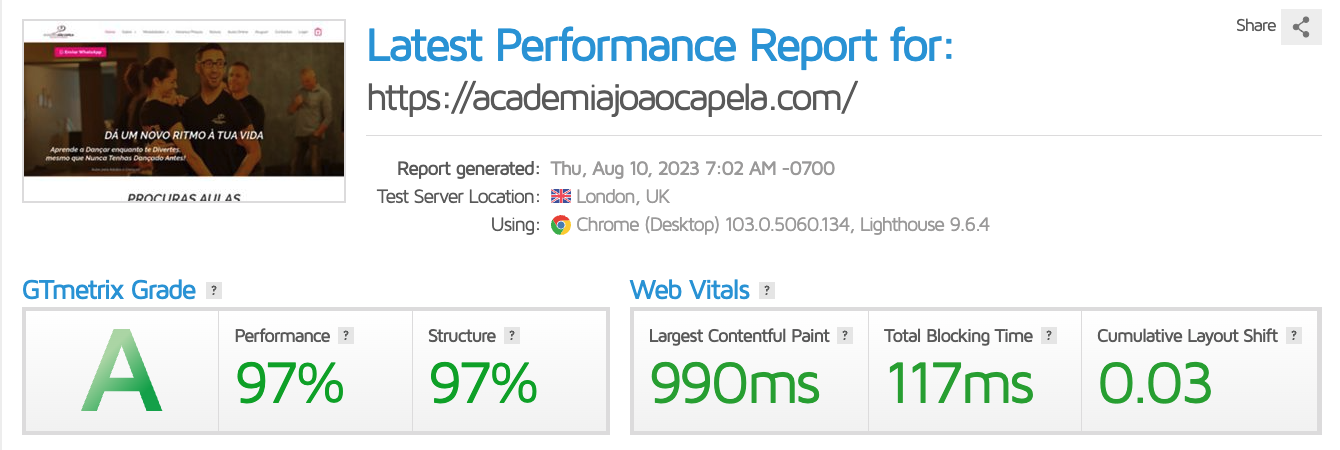
Task: Click help icon for Cumulative Layout Shift
Action: 1294,336
